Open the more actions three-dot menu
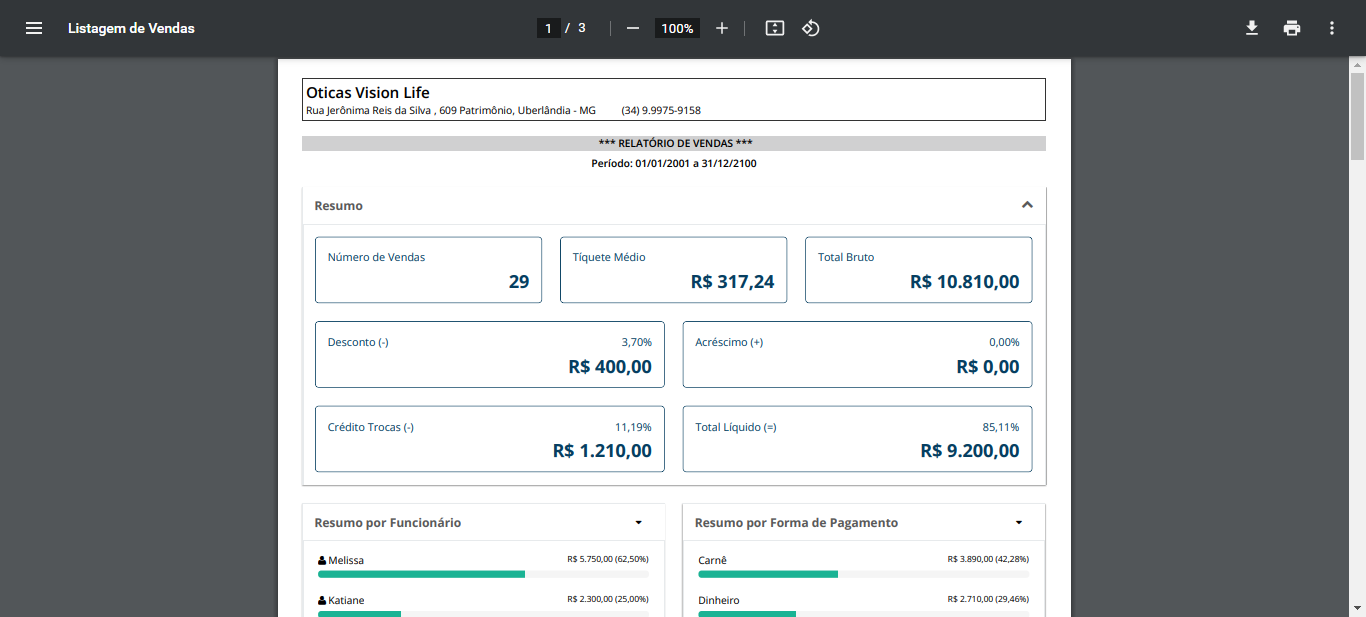This screenshot has width=1366, height=617. pos(1332,28)
